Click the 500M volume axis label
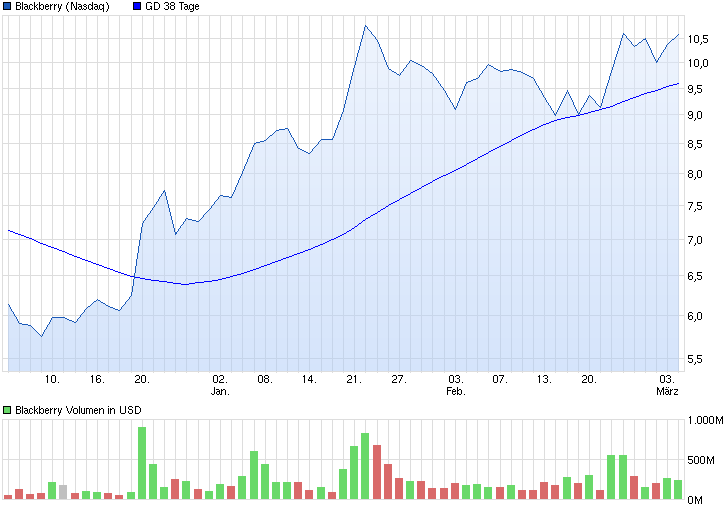The image size is (726, 508). [x=700, y=459]
